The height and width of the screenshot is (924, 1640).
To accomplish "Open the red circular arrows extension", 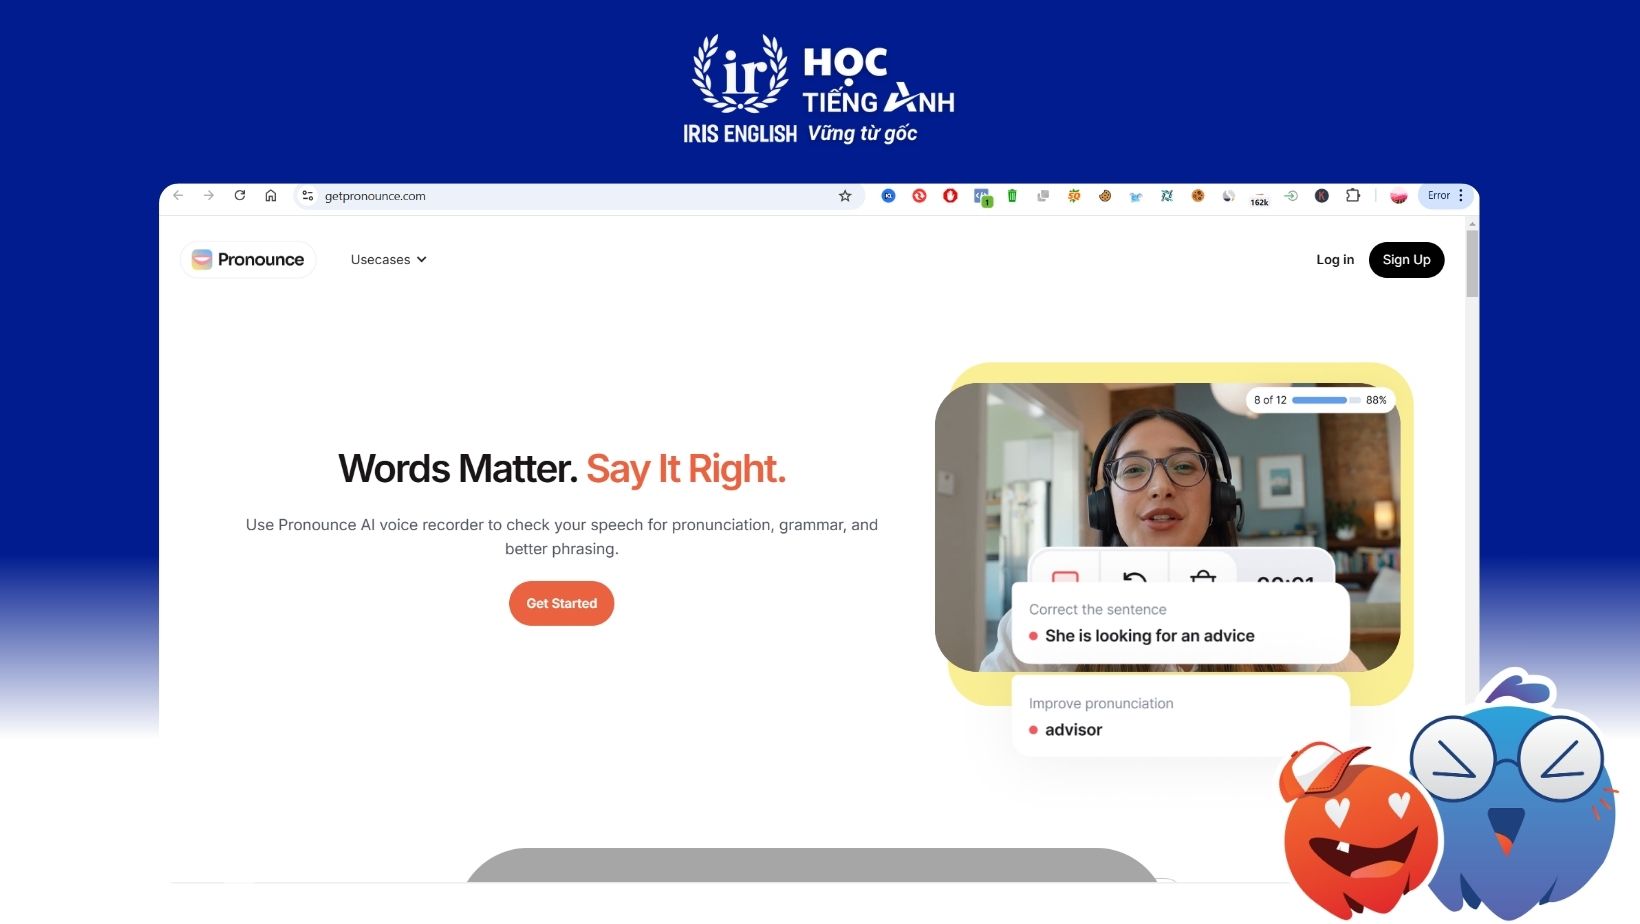I will click(919, 196).
